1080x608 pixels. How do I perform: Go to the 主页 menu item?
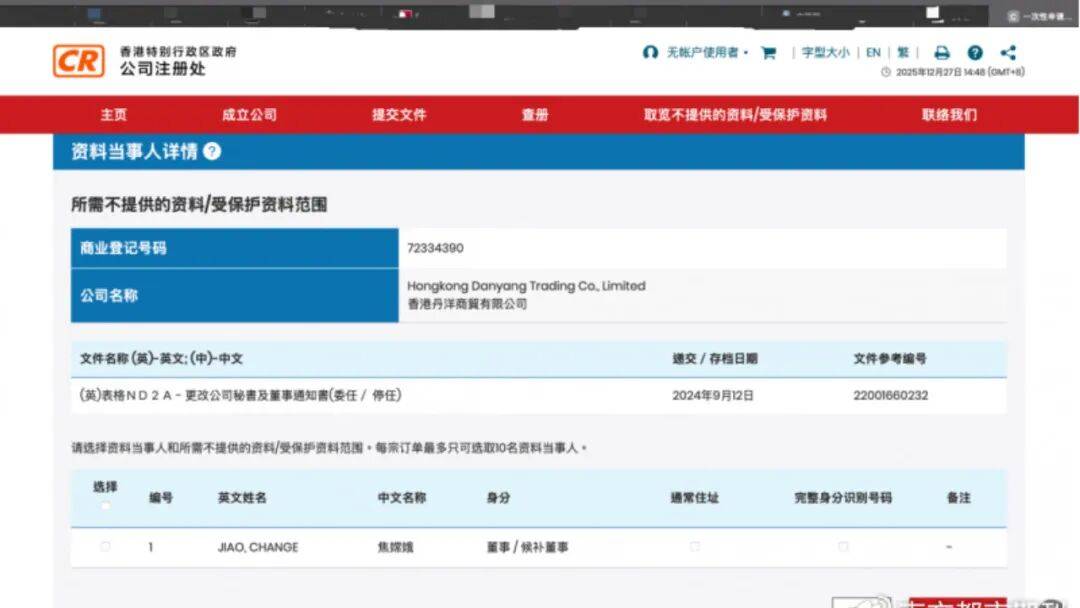pyautogui.click(x=113, y=115)
